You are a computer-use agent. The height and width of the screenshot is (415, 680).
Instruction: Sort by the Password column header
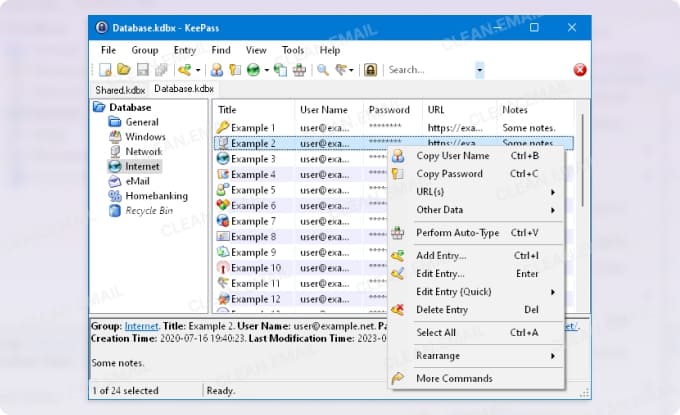pyautogui.click(x=392, y=110)
